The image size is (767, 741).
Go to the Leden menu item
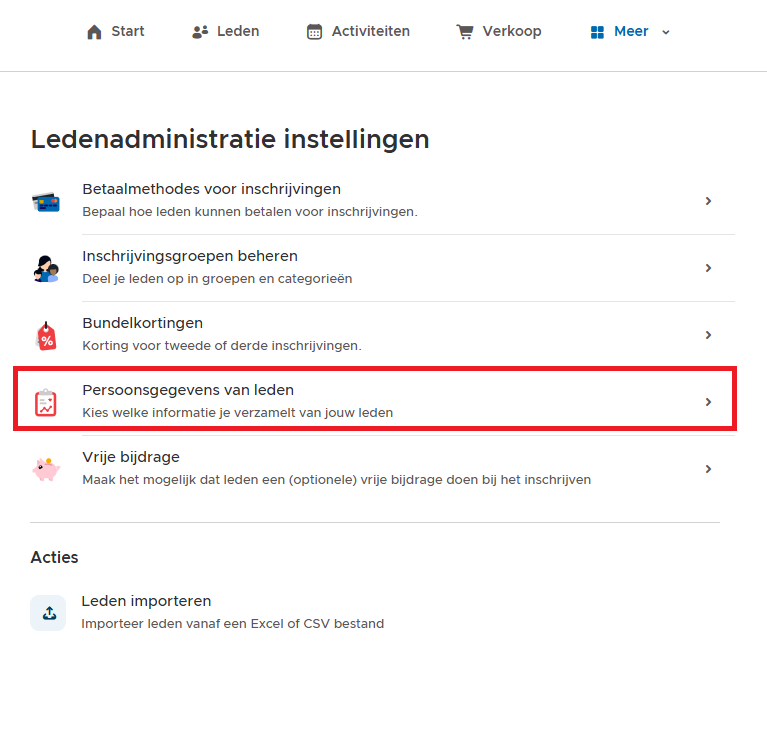(226, 32)
